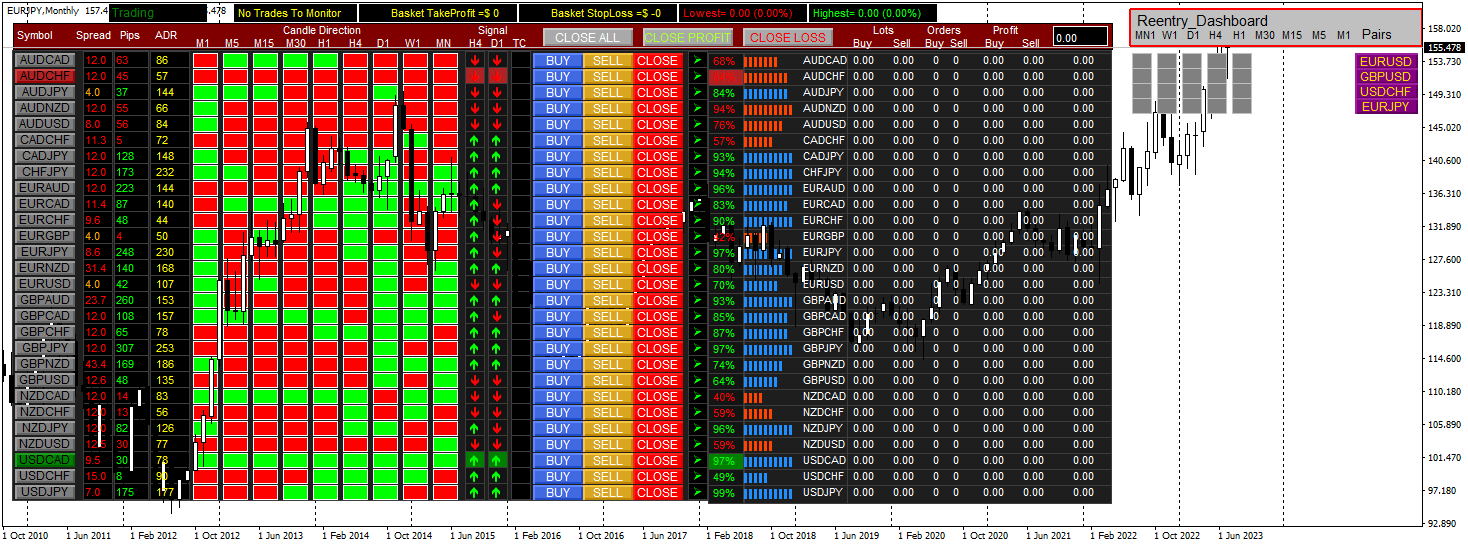Click CLOSE in the NZDUSD row
This screenshot has width=1468, height=547.
[658, 445]
